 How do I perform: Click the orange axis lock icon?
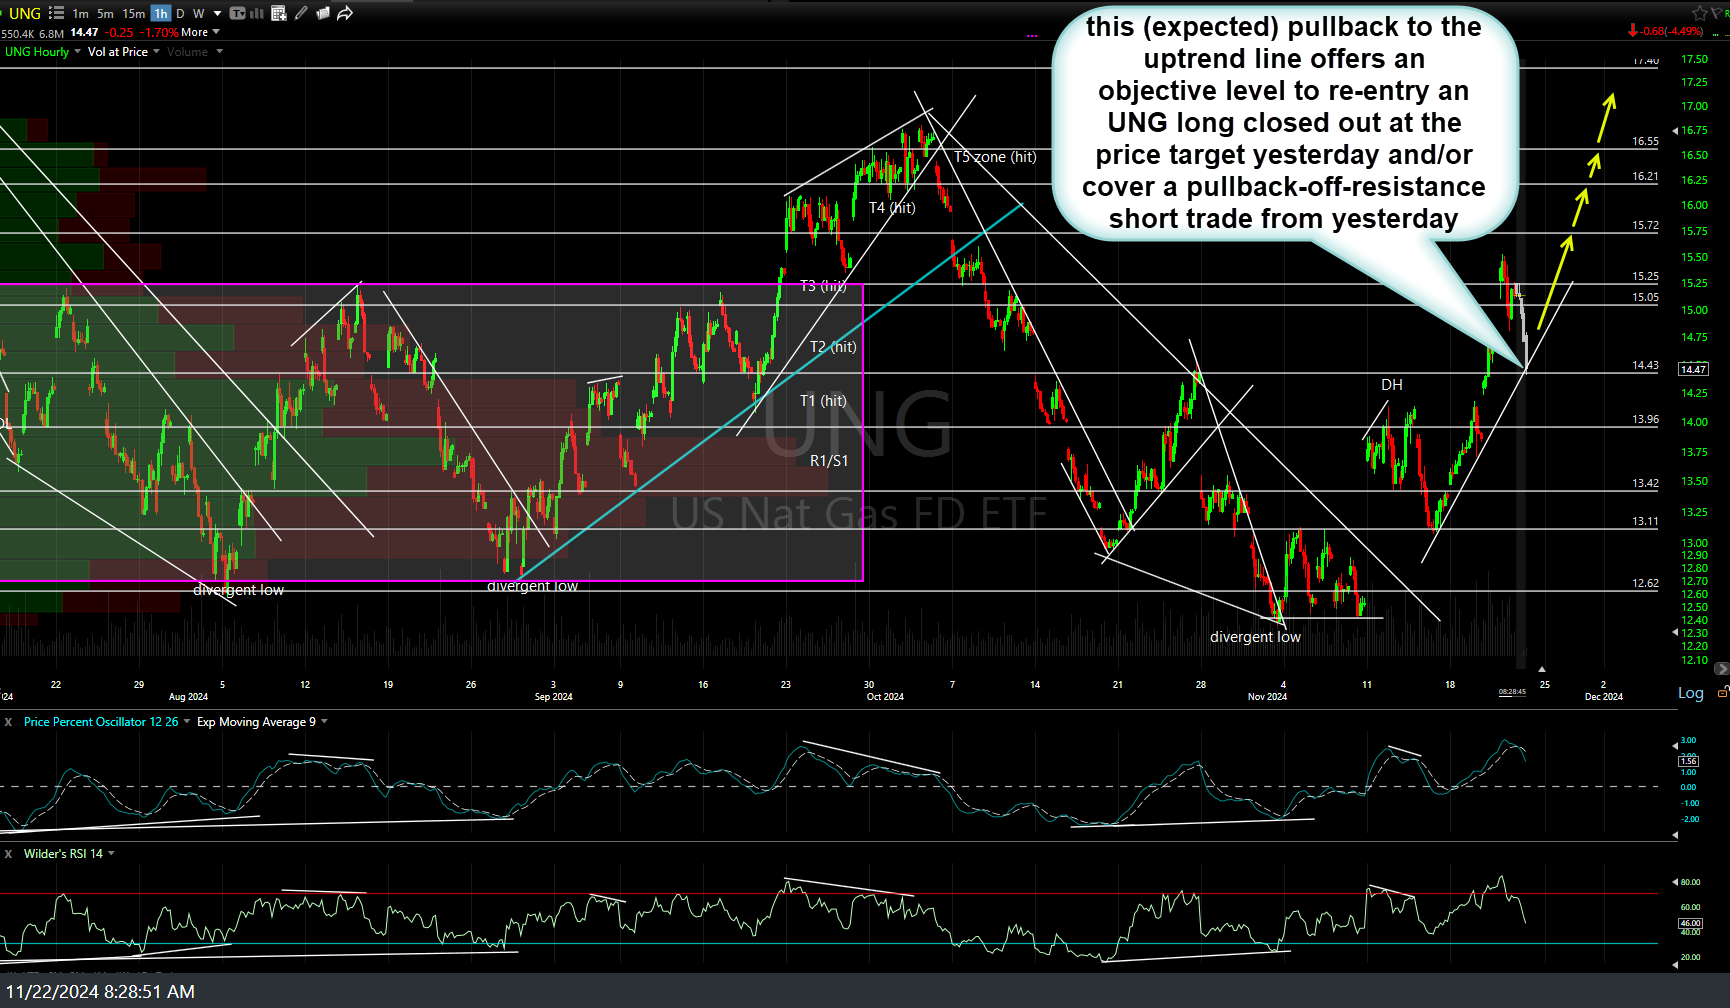point(1722,692)
